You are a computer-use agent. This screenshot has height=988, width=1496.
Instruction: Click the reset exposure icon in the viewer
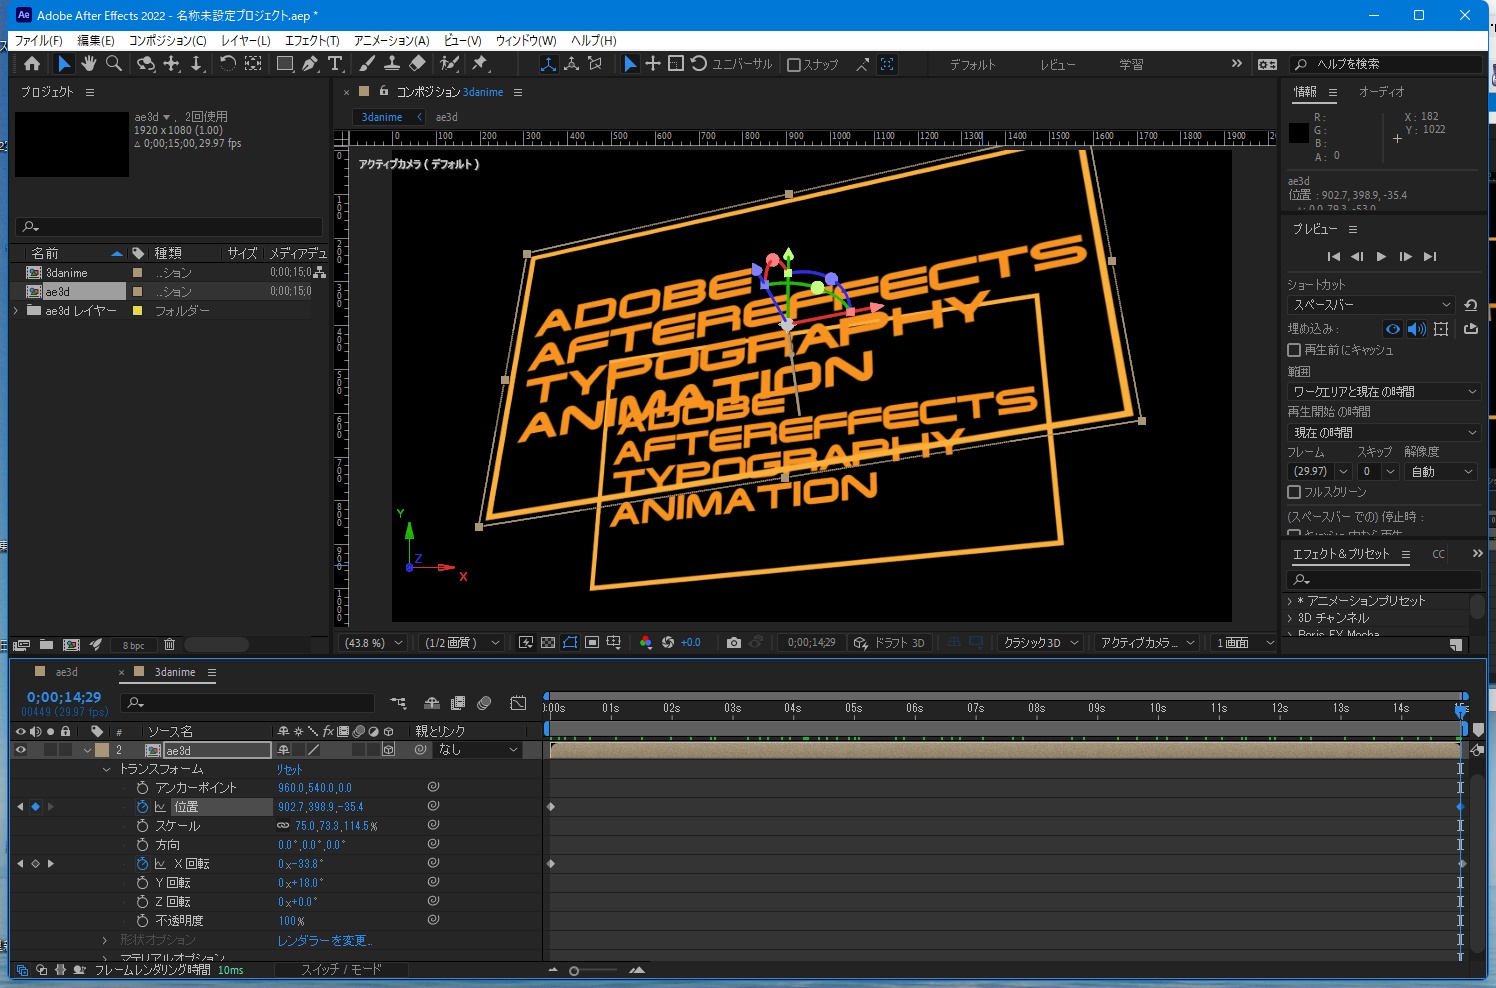pos(668,643)
